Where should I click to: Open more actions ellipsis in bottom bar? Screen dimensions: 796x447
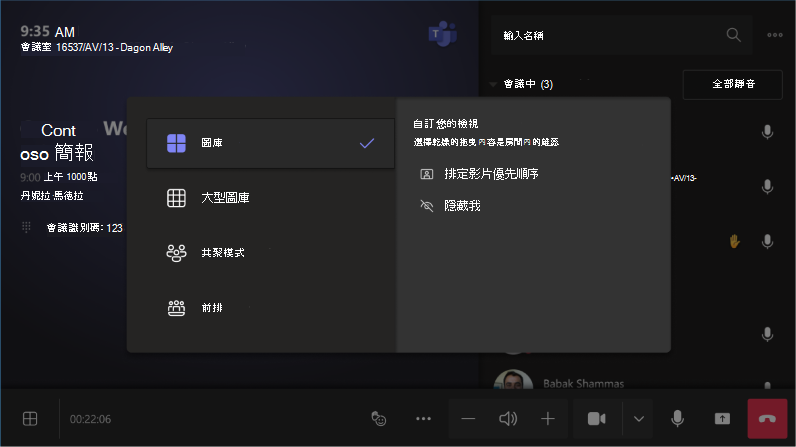423,419
